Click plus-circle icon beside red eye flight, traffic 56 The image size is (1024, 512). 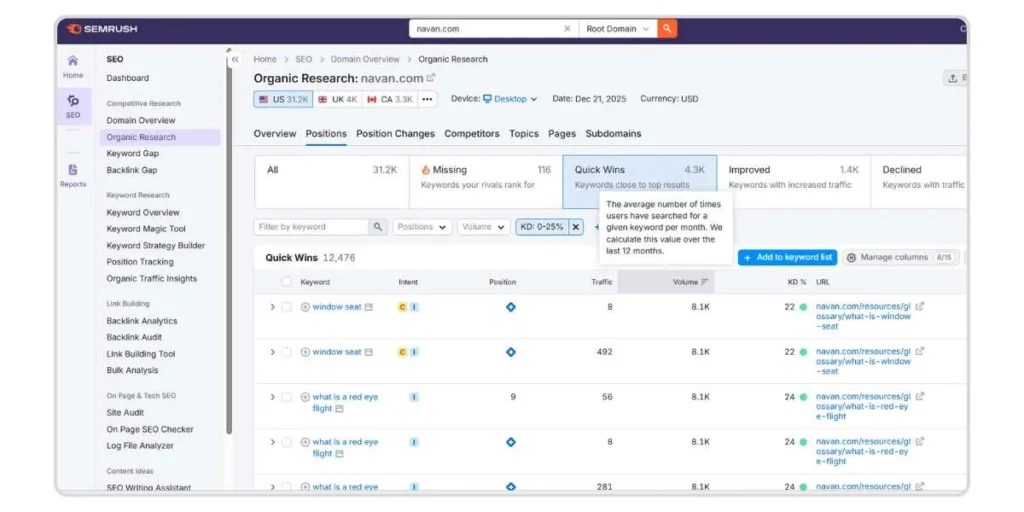click(x=305, y=397)
